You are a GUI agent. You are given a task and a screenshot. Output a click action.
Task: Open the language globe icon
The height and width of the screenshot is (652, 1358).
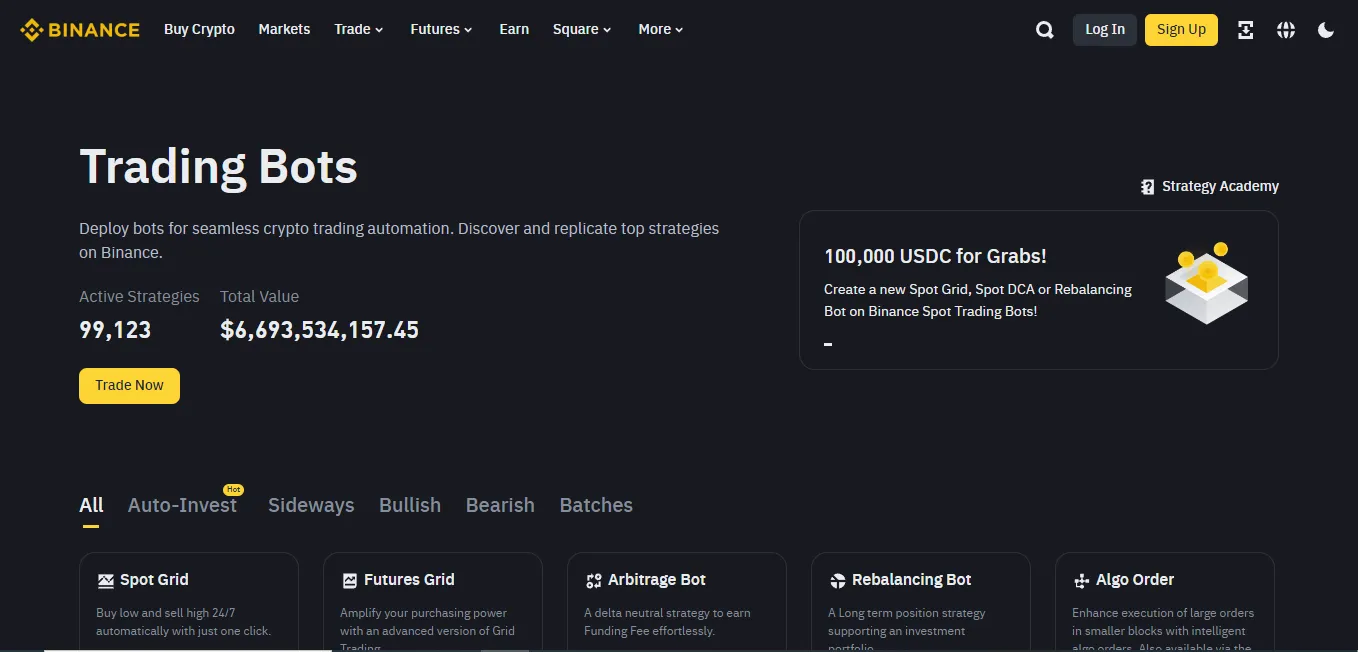point(1286,30)
